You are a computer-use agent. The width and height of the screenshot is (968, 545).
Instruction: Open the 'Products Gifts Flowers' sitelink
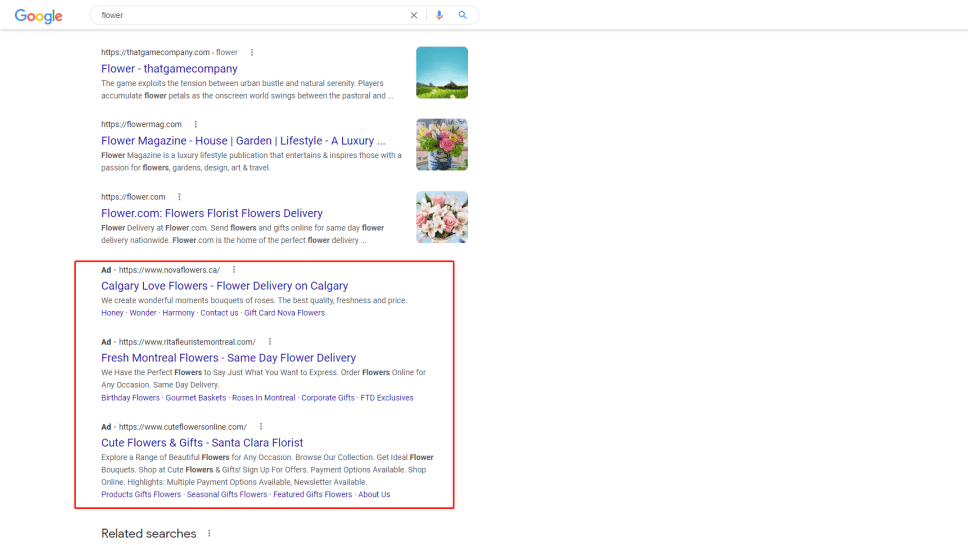click(141, 494)
